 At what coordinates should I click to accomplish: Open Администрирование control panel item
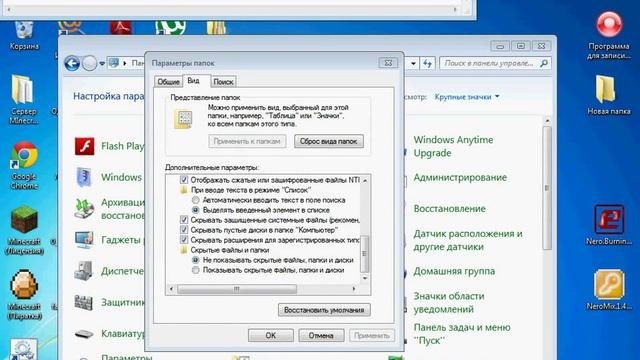click(x=460, y=178)
